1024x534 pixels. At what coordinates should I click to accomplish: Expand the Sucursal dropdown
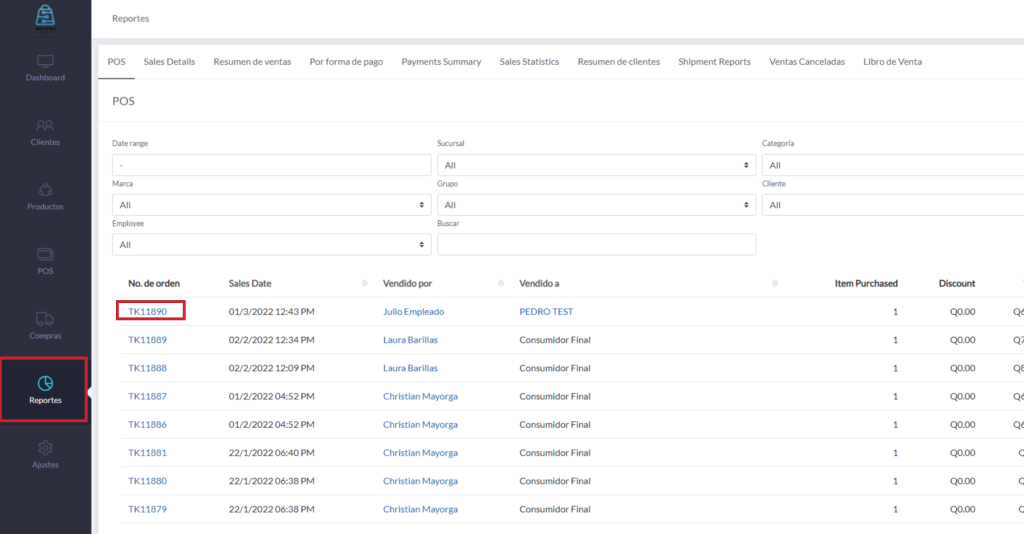[595, 165]
